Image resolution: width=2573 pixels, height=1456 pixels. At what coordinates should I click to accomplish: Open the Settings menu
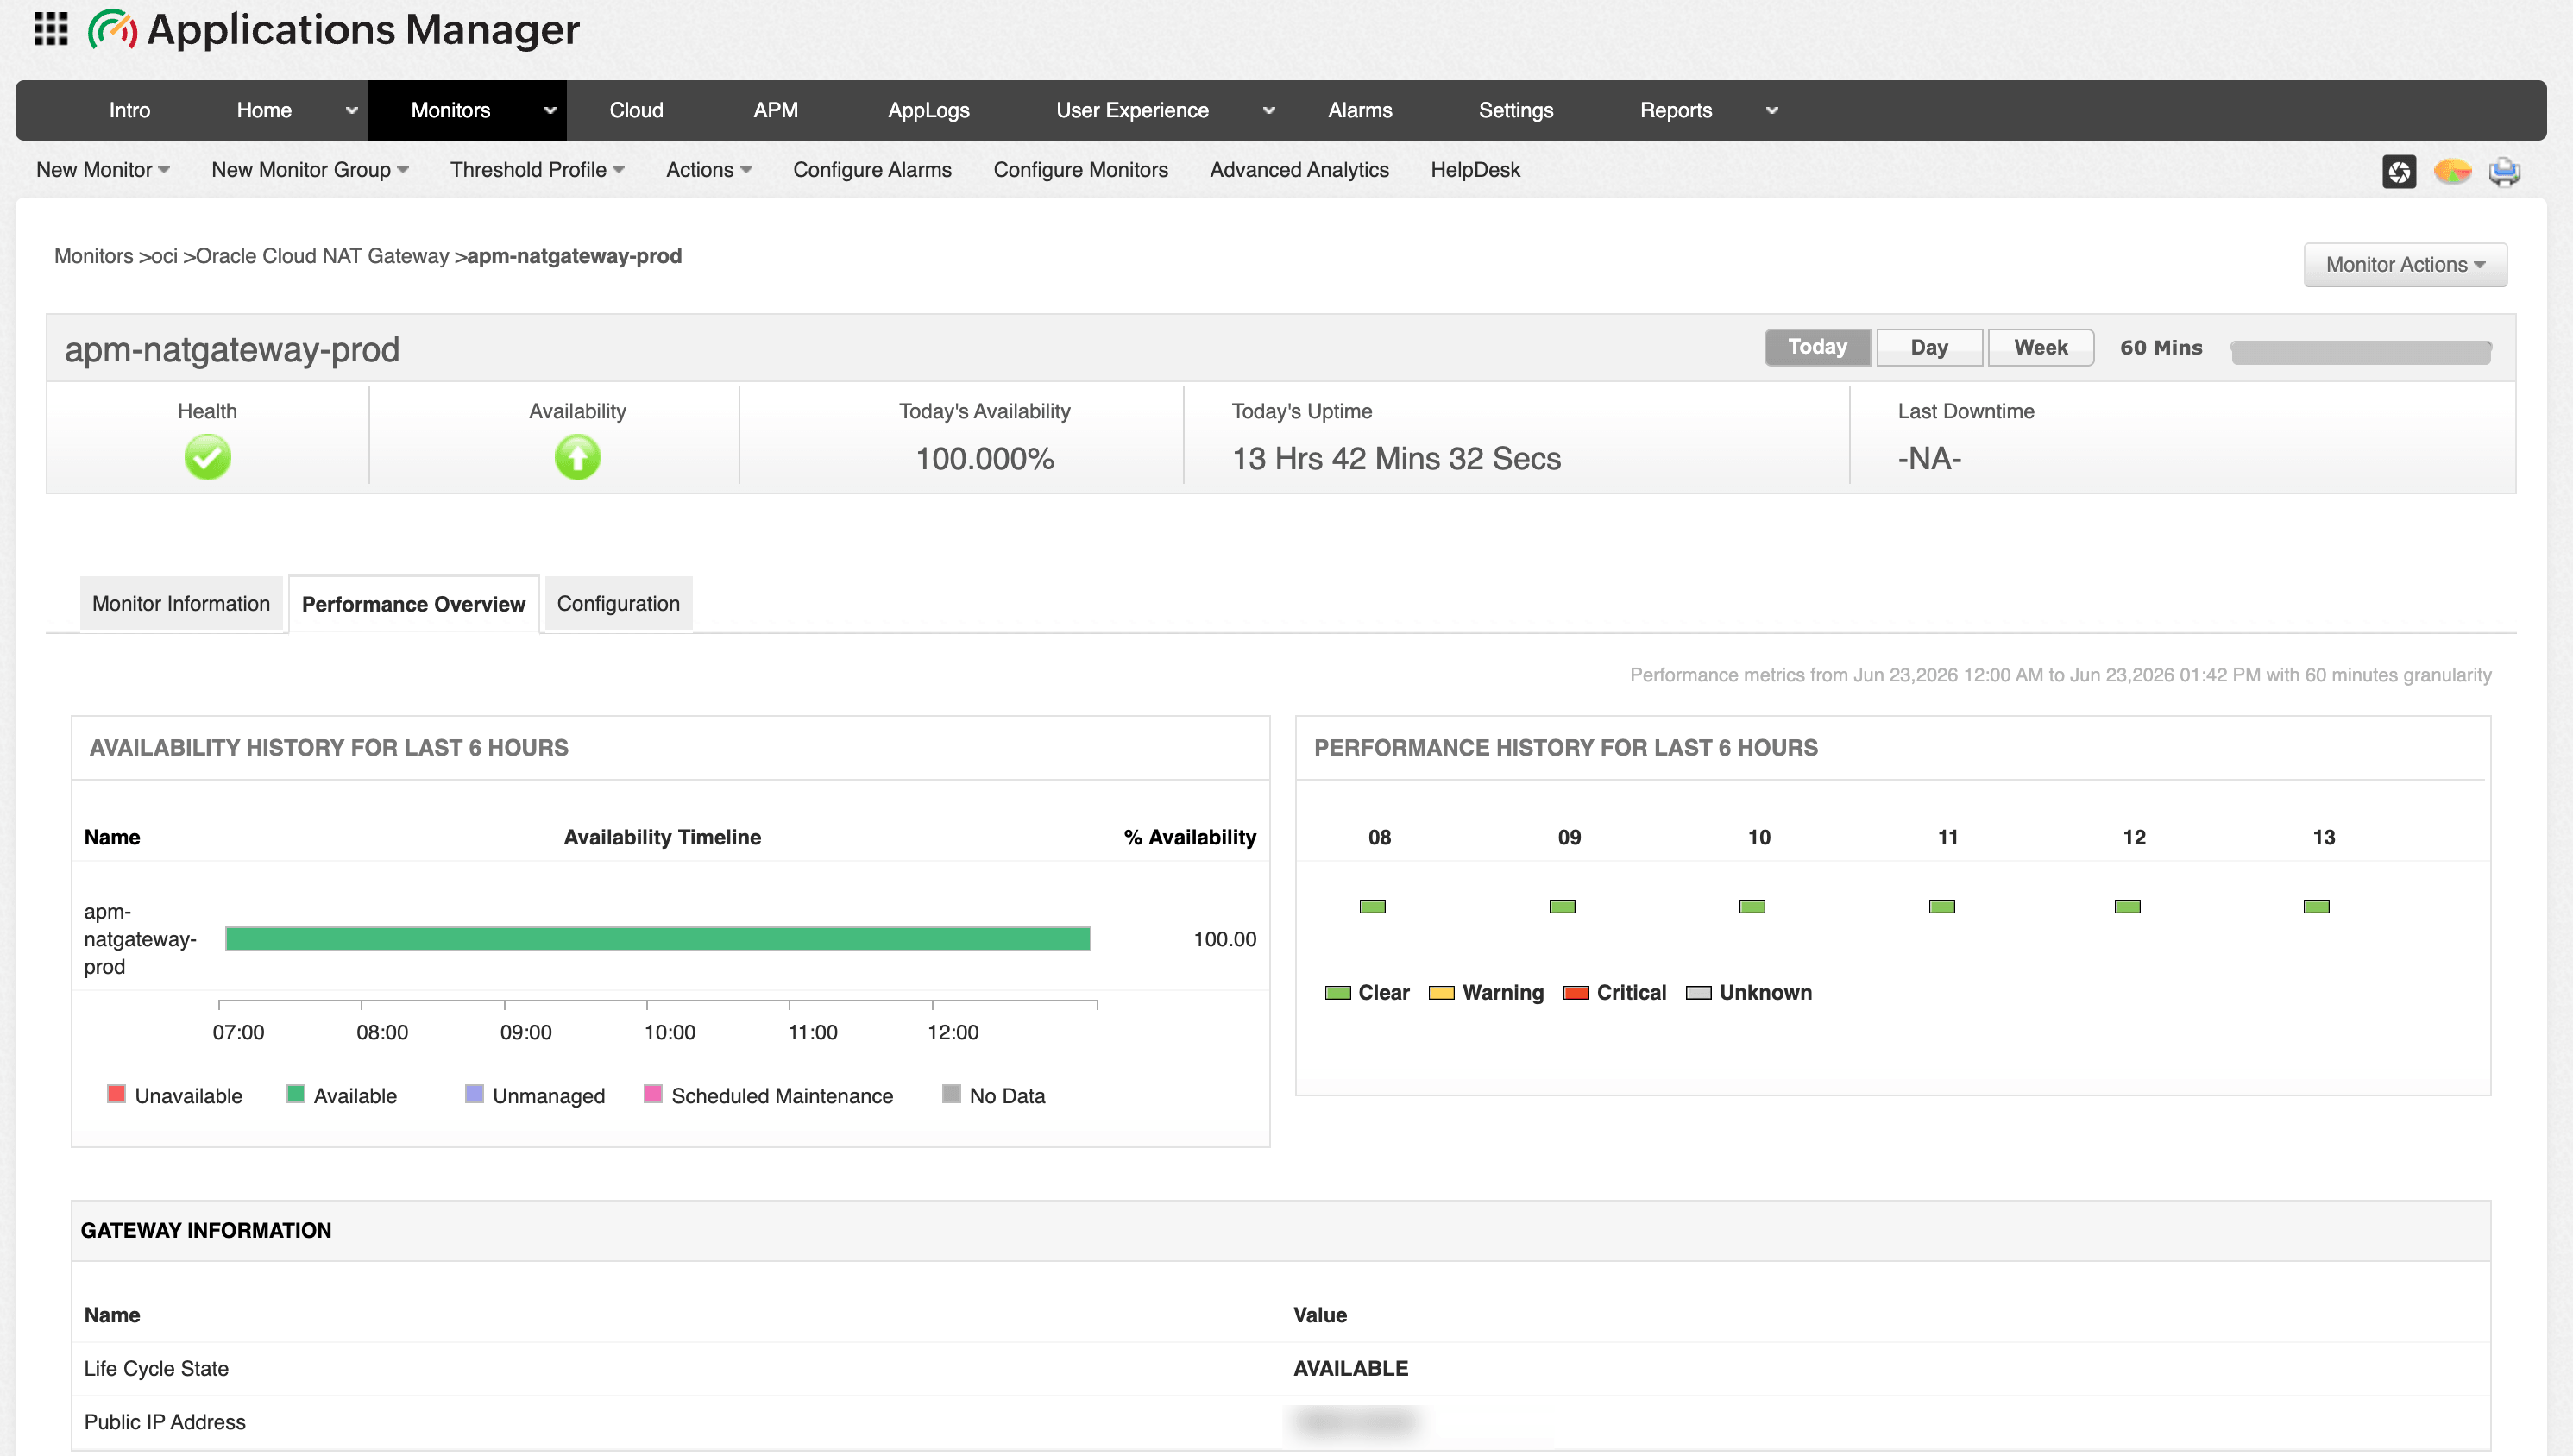coord(1515,110)
